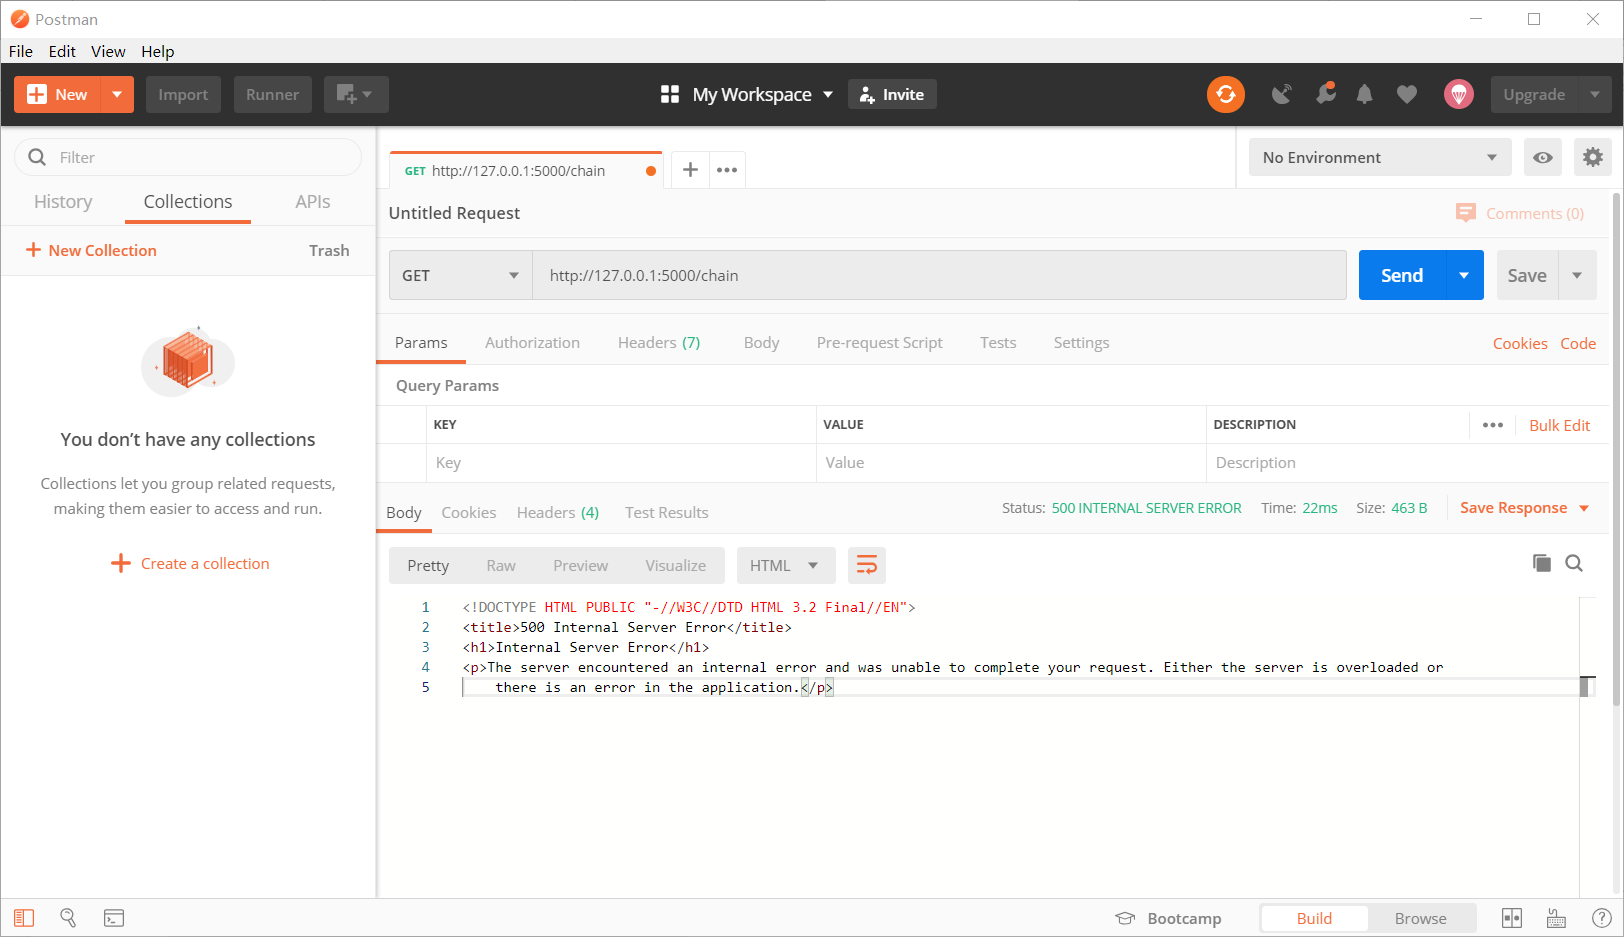
Task: Open the HTML format dropdown
Action: [x=785, y=565]
